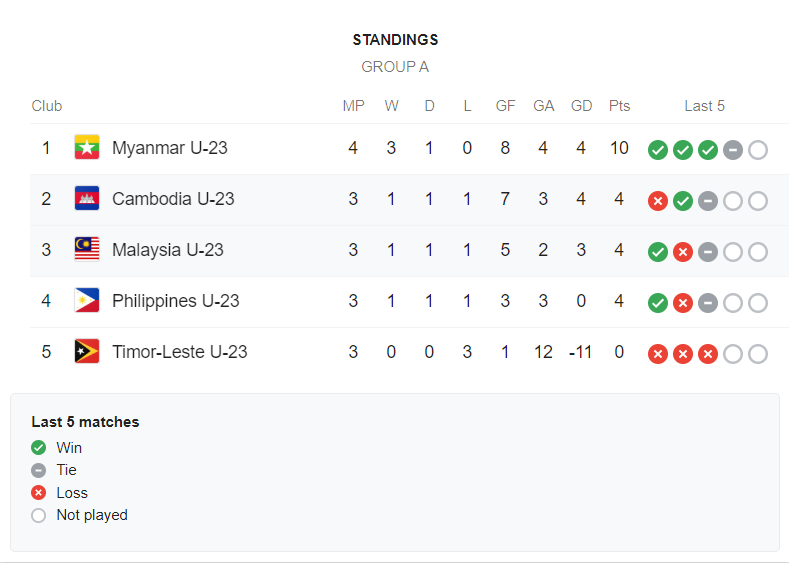Click the GD column header
Image resolution: width=789 pixels, height=563 pixels.
coord(581,106)
